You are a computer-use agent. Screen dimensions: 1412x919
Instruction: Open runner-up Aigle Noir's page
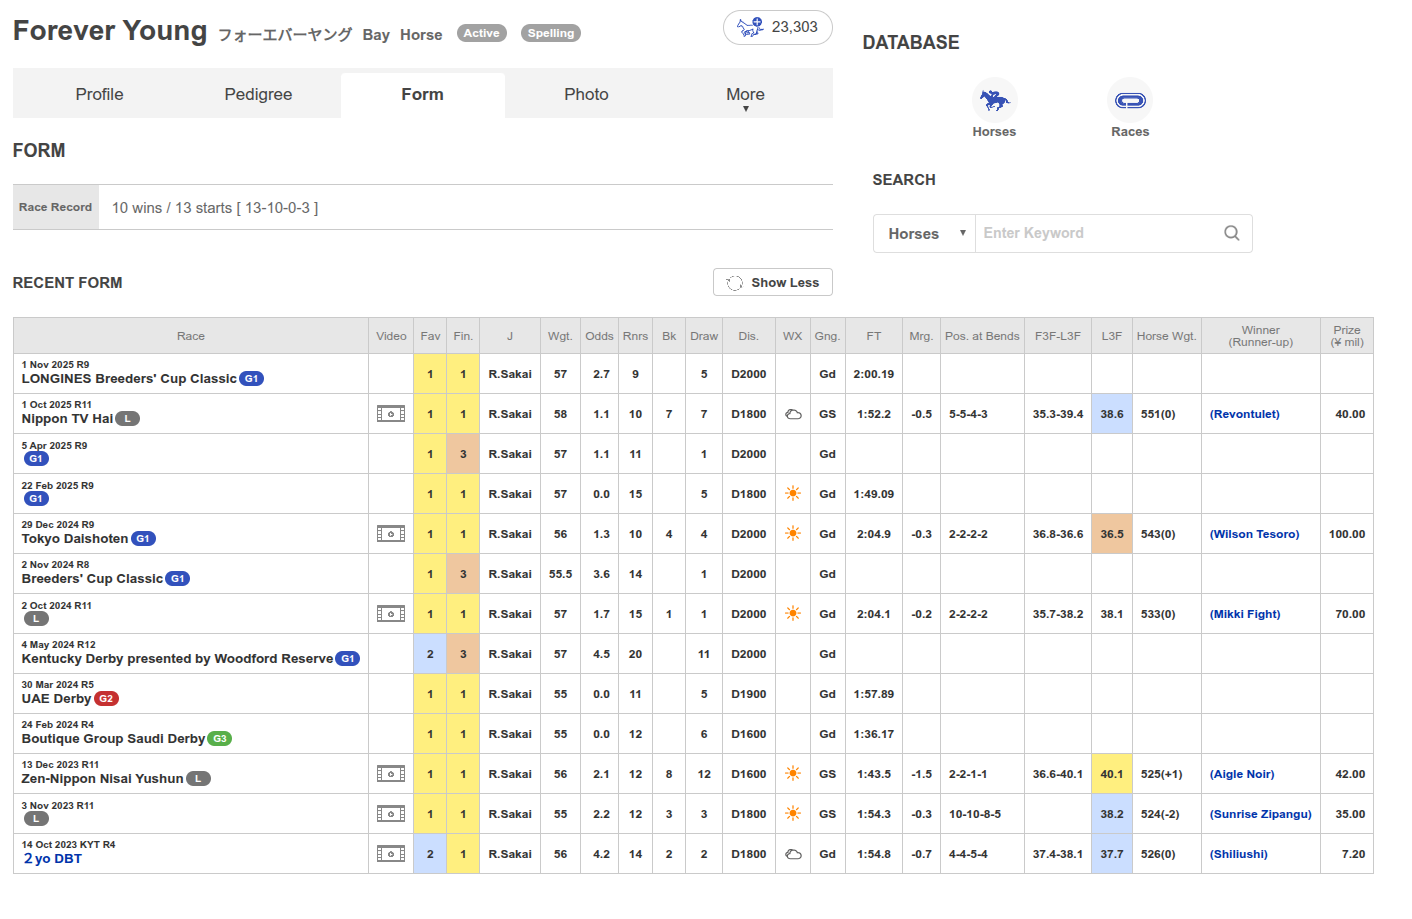click(1242, 774)
